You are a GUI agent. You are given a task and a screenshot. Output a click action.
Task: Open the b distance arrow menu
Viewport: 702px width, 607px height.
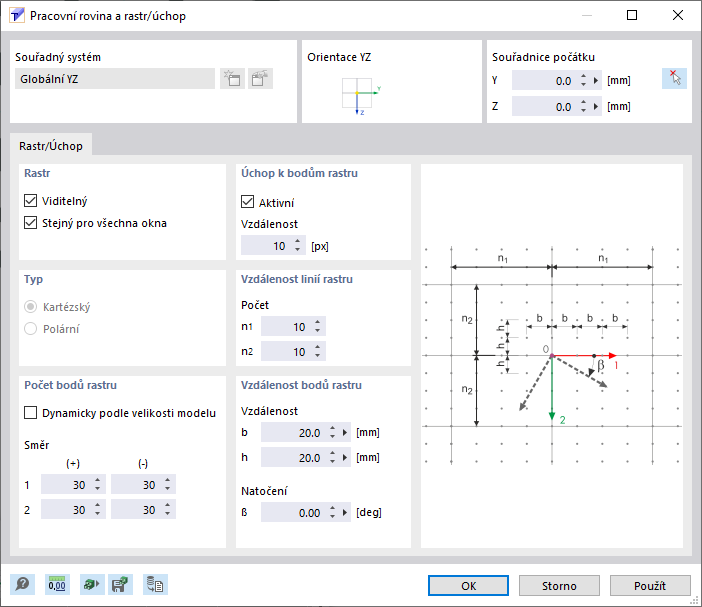(345, 432)
